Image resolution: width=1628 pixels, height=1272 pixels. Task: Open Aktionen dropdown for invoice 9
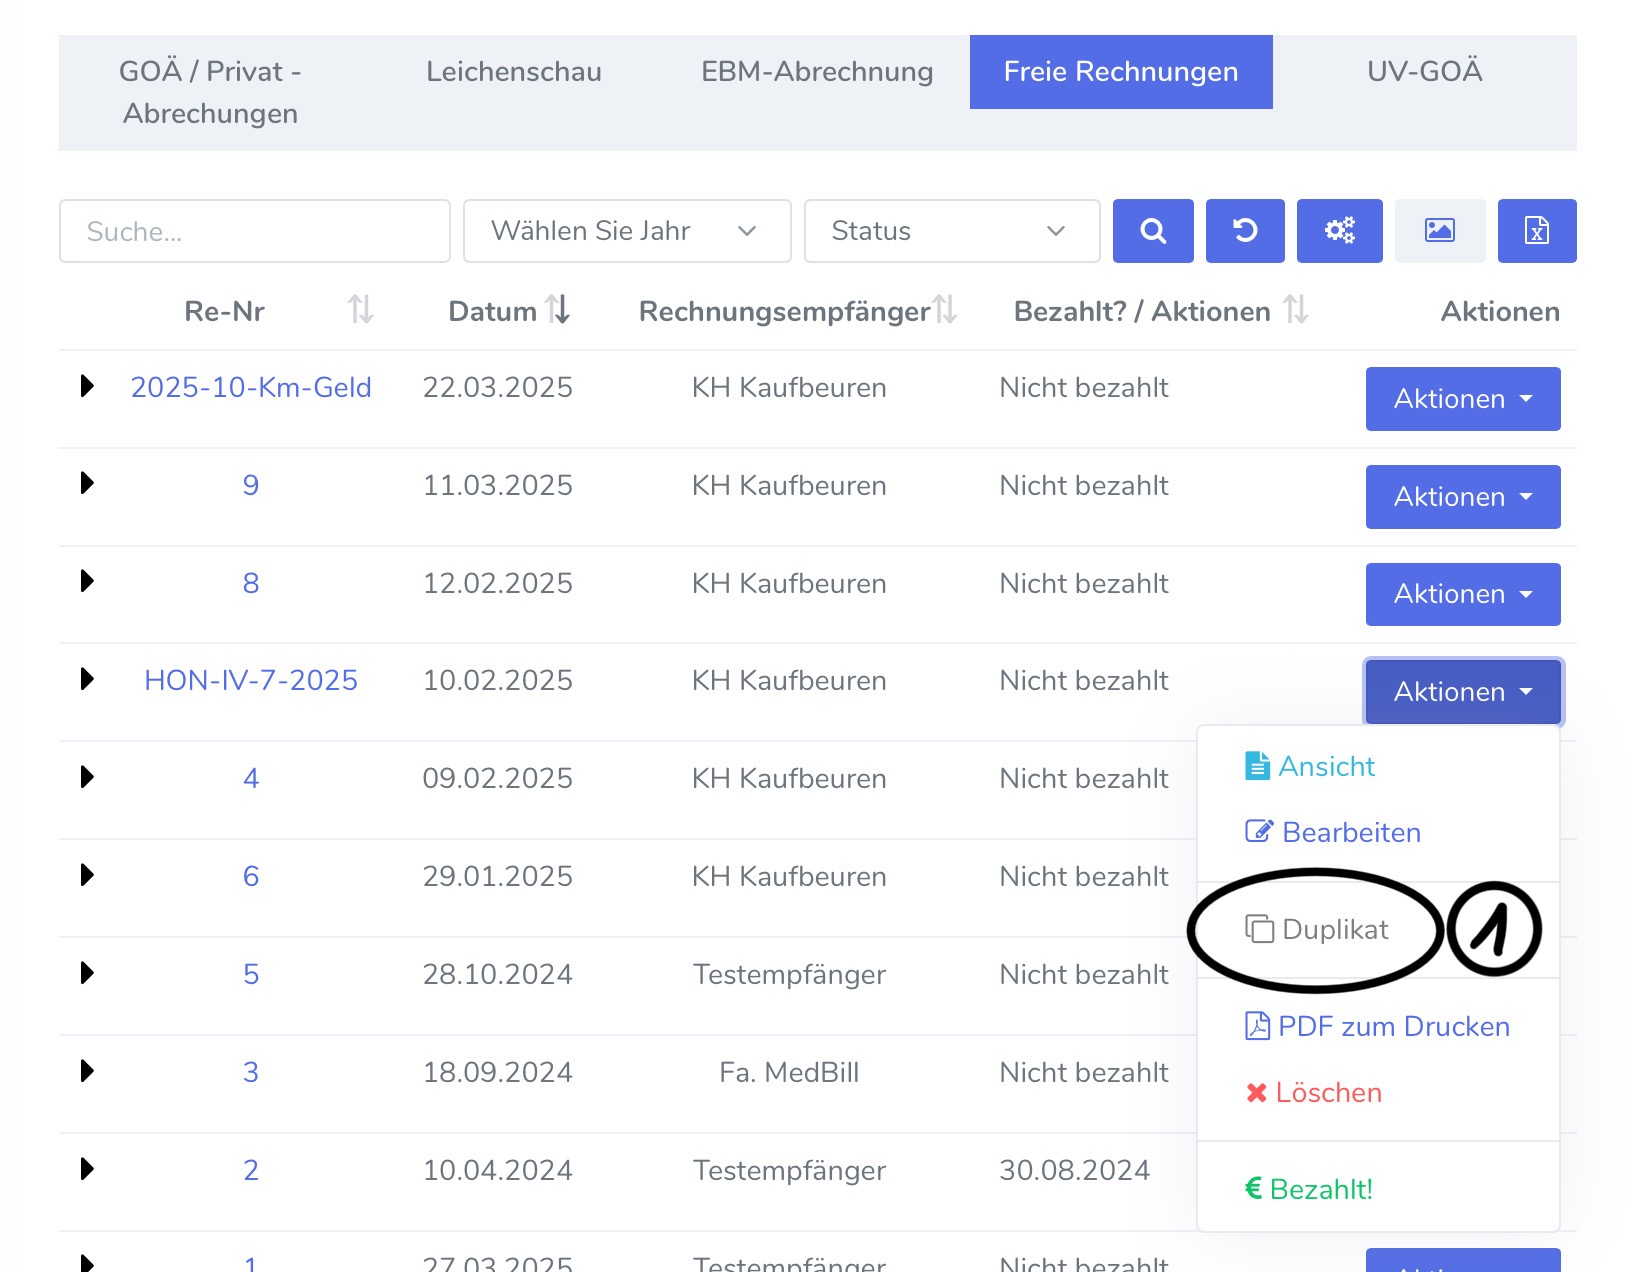(1462, 497)
